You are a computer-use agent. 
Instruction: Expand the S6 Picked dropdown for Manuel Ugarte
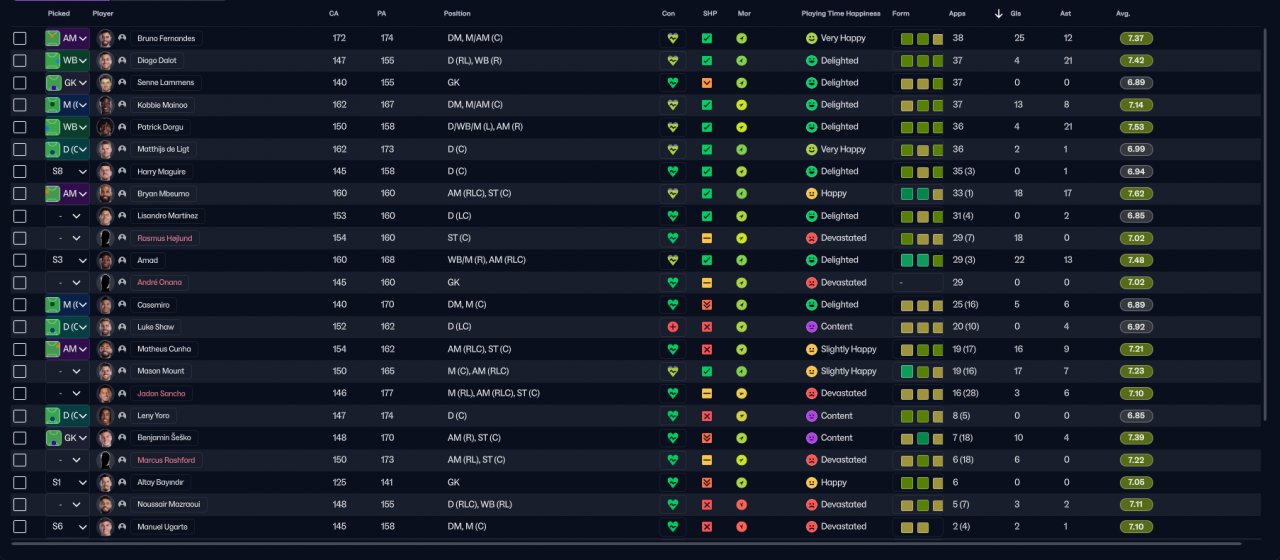67,526
